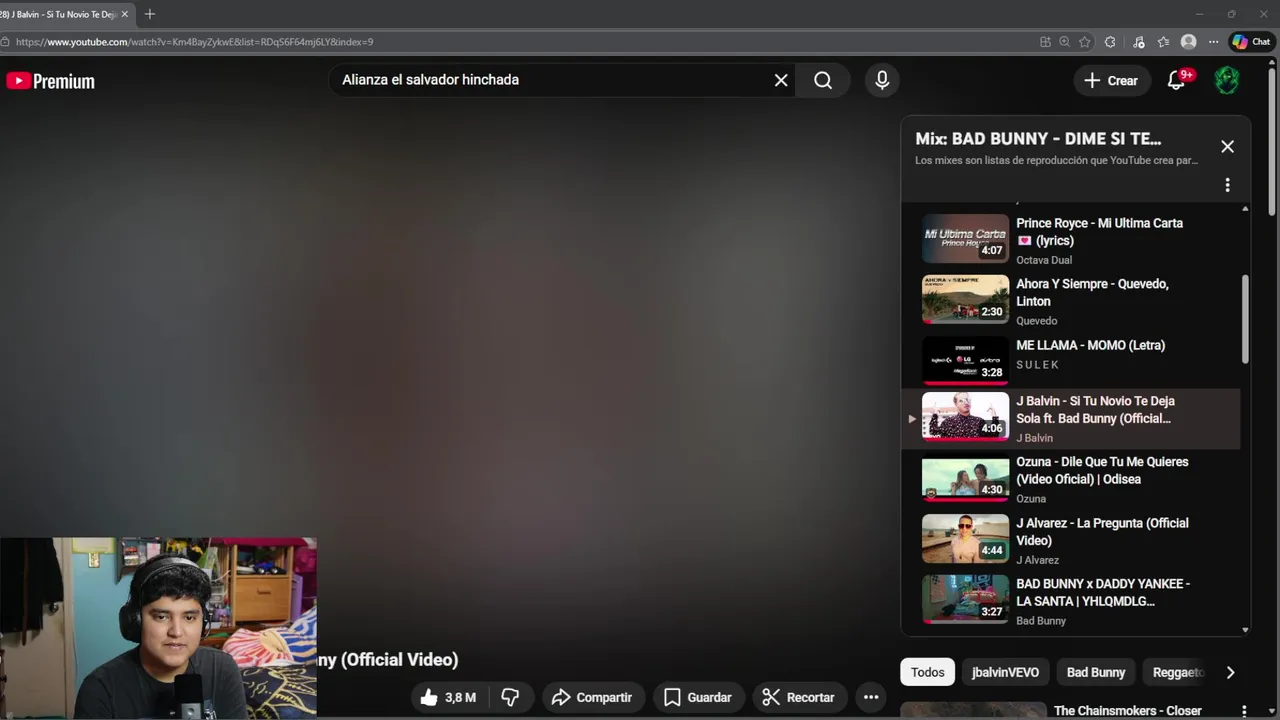The width and height of the screenshot is (1280, 720).
Task: Run search with magnifier button
Action: click(x=823, y=80)
